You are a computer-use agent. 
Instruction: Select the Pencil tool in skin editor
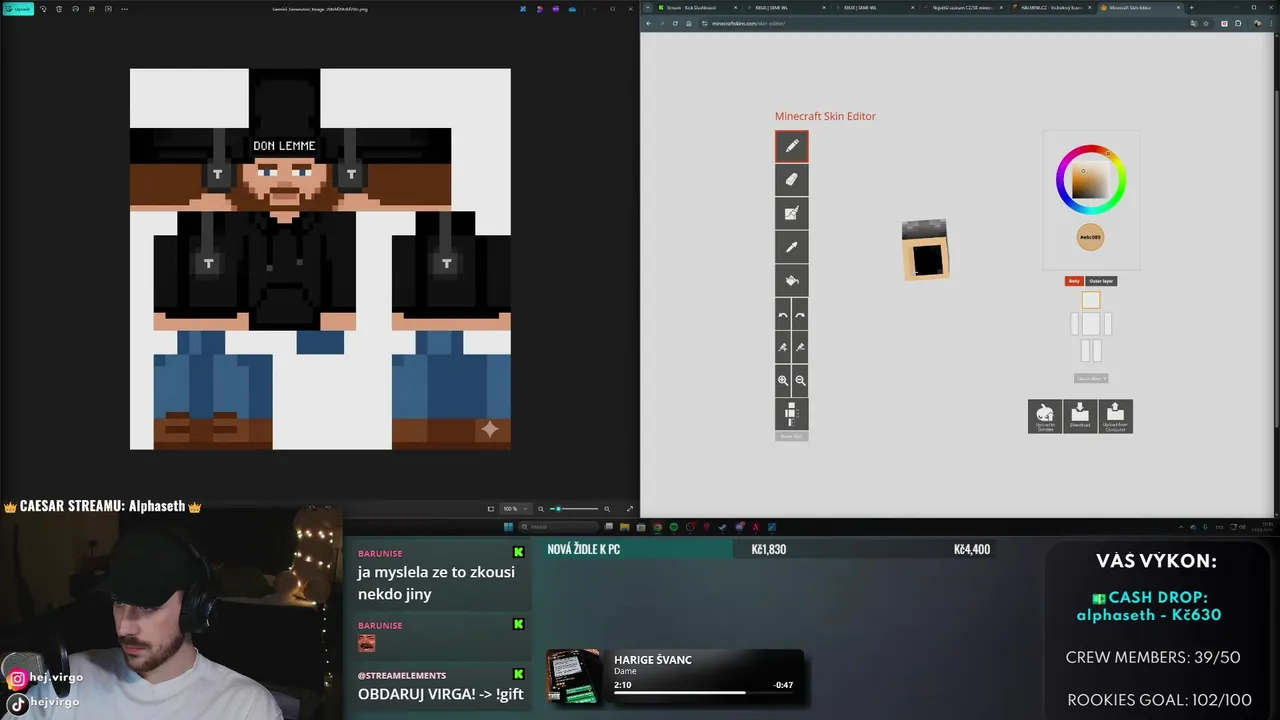click(791, 146)
